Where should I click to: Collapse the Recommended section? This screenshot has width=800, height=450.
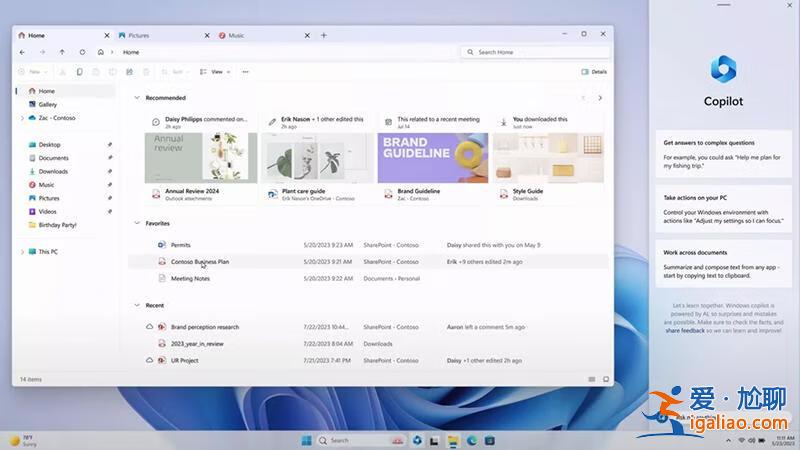tap(137, 98)
